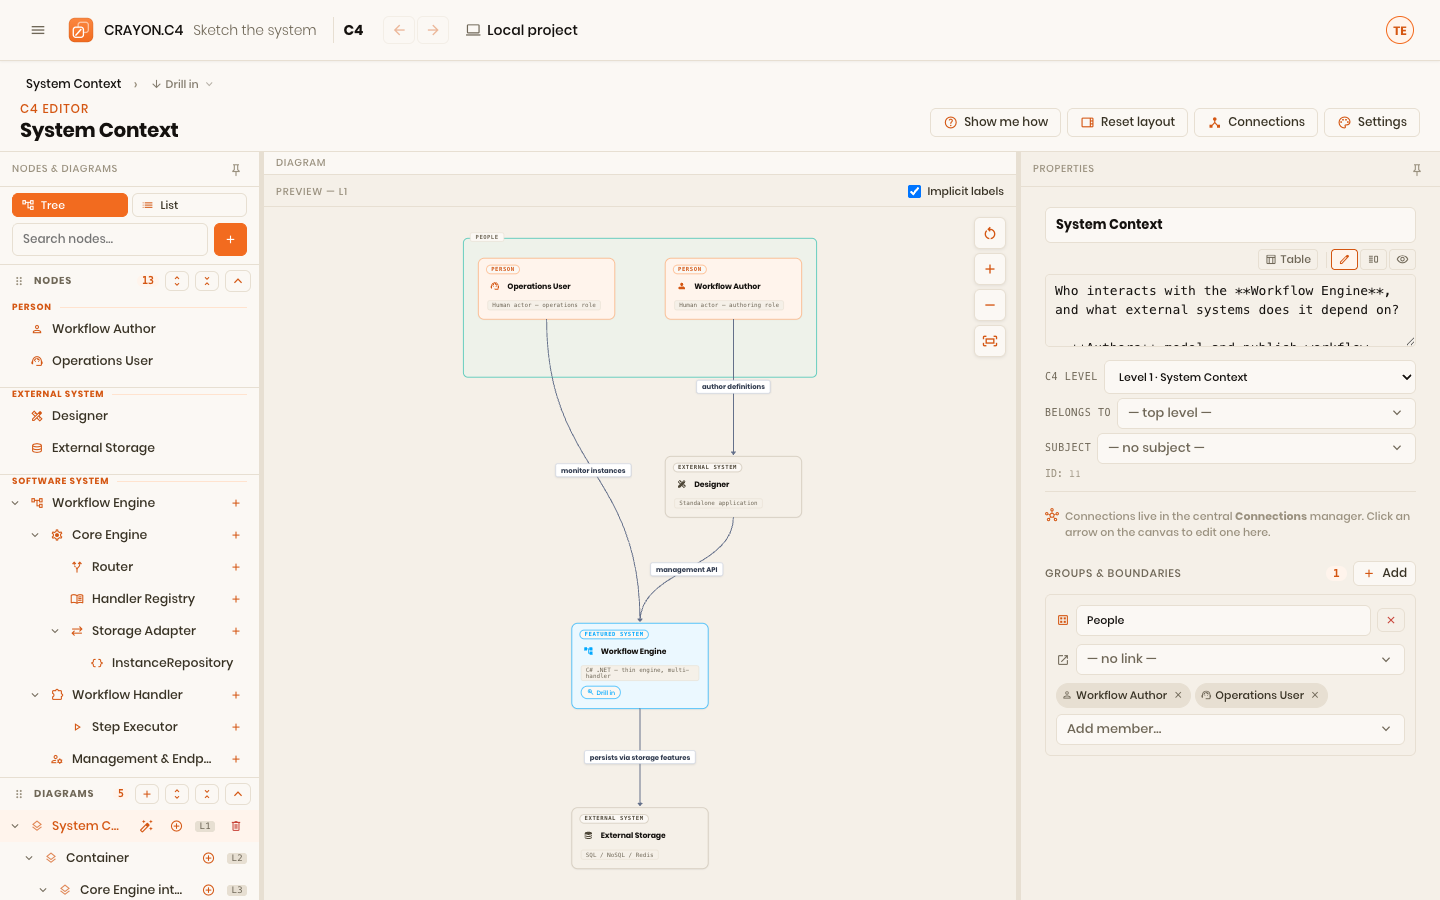The width and height of the screenshot is (1440, 900).
Task: Switch node panel to List view
Action: pos(189,205)
